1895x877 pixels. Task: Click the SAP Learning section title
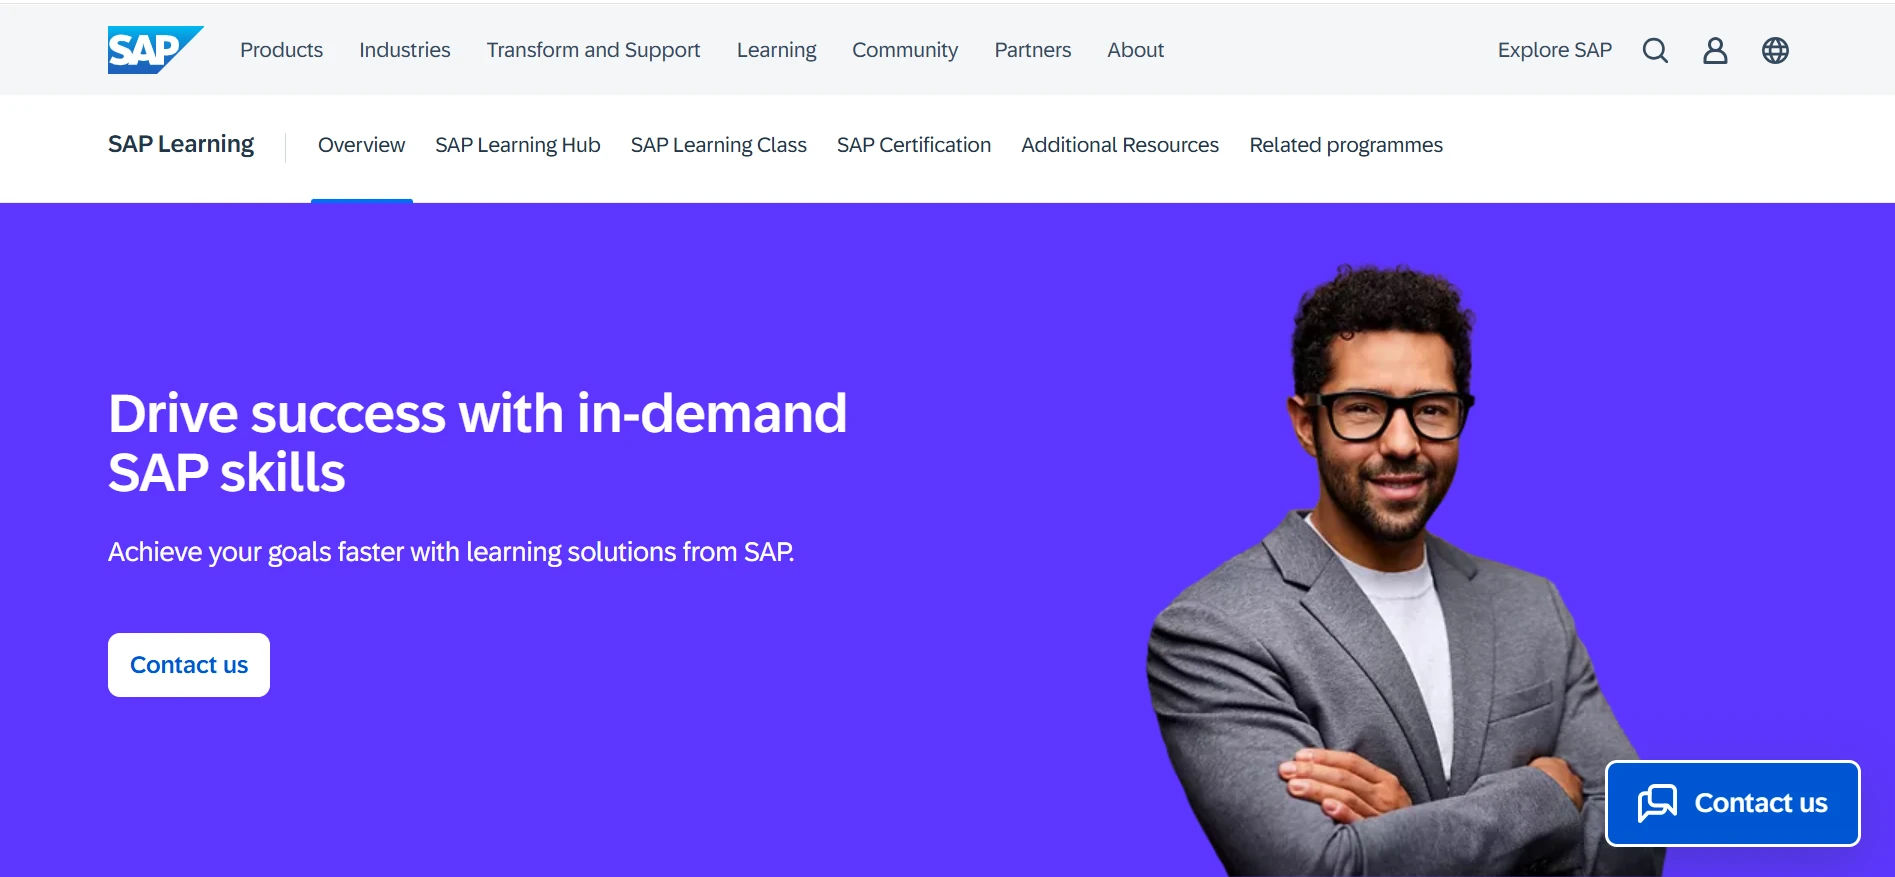pyautogui.click(x=181, y=144)
